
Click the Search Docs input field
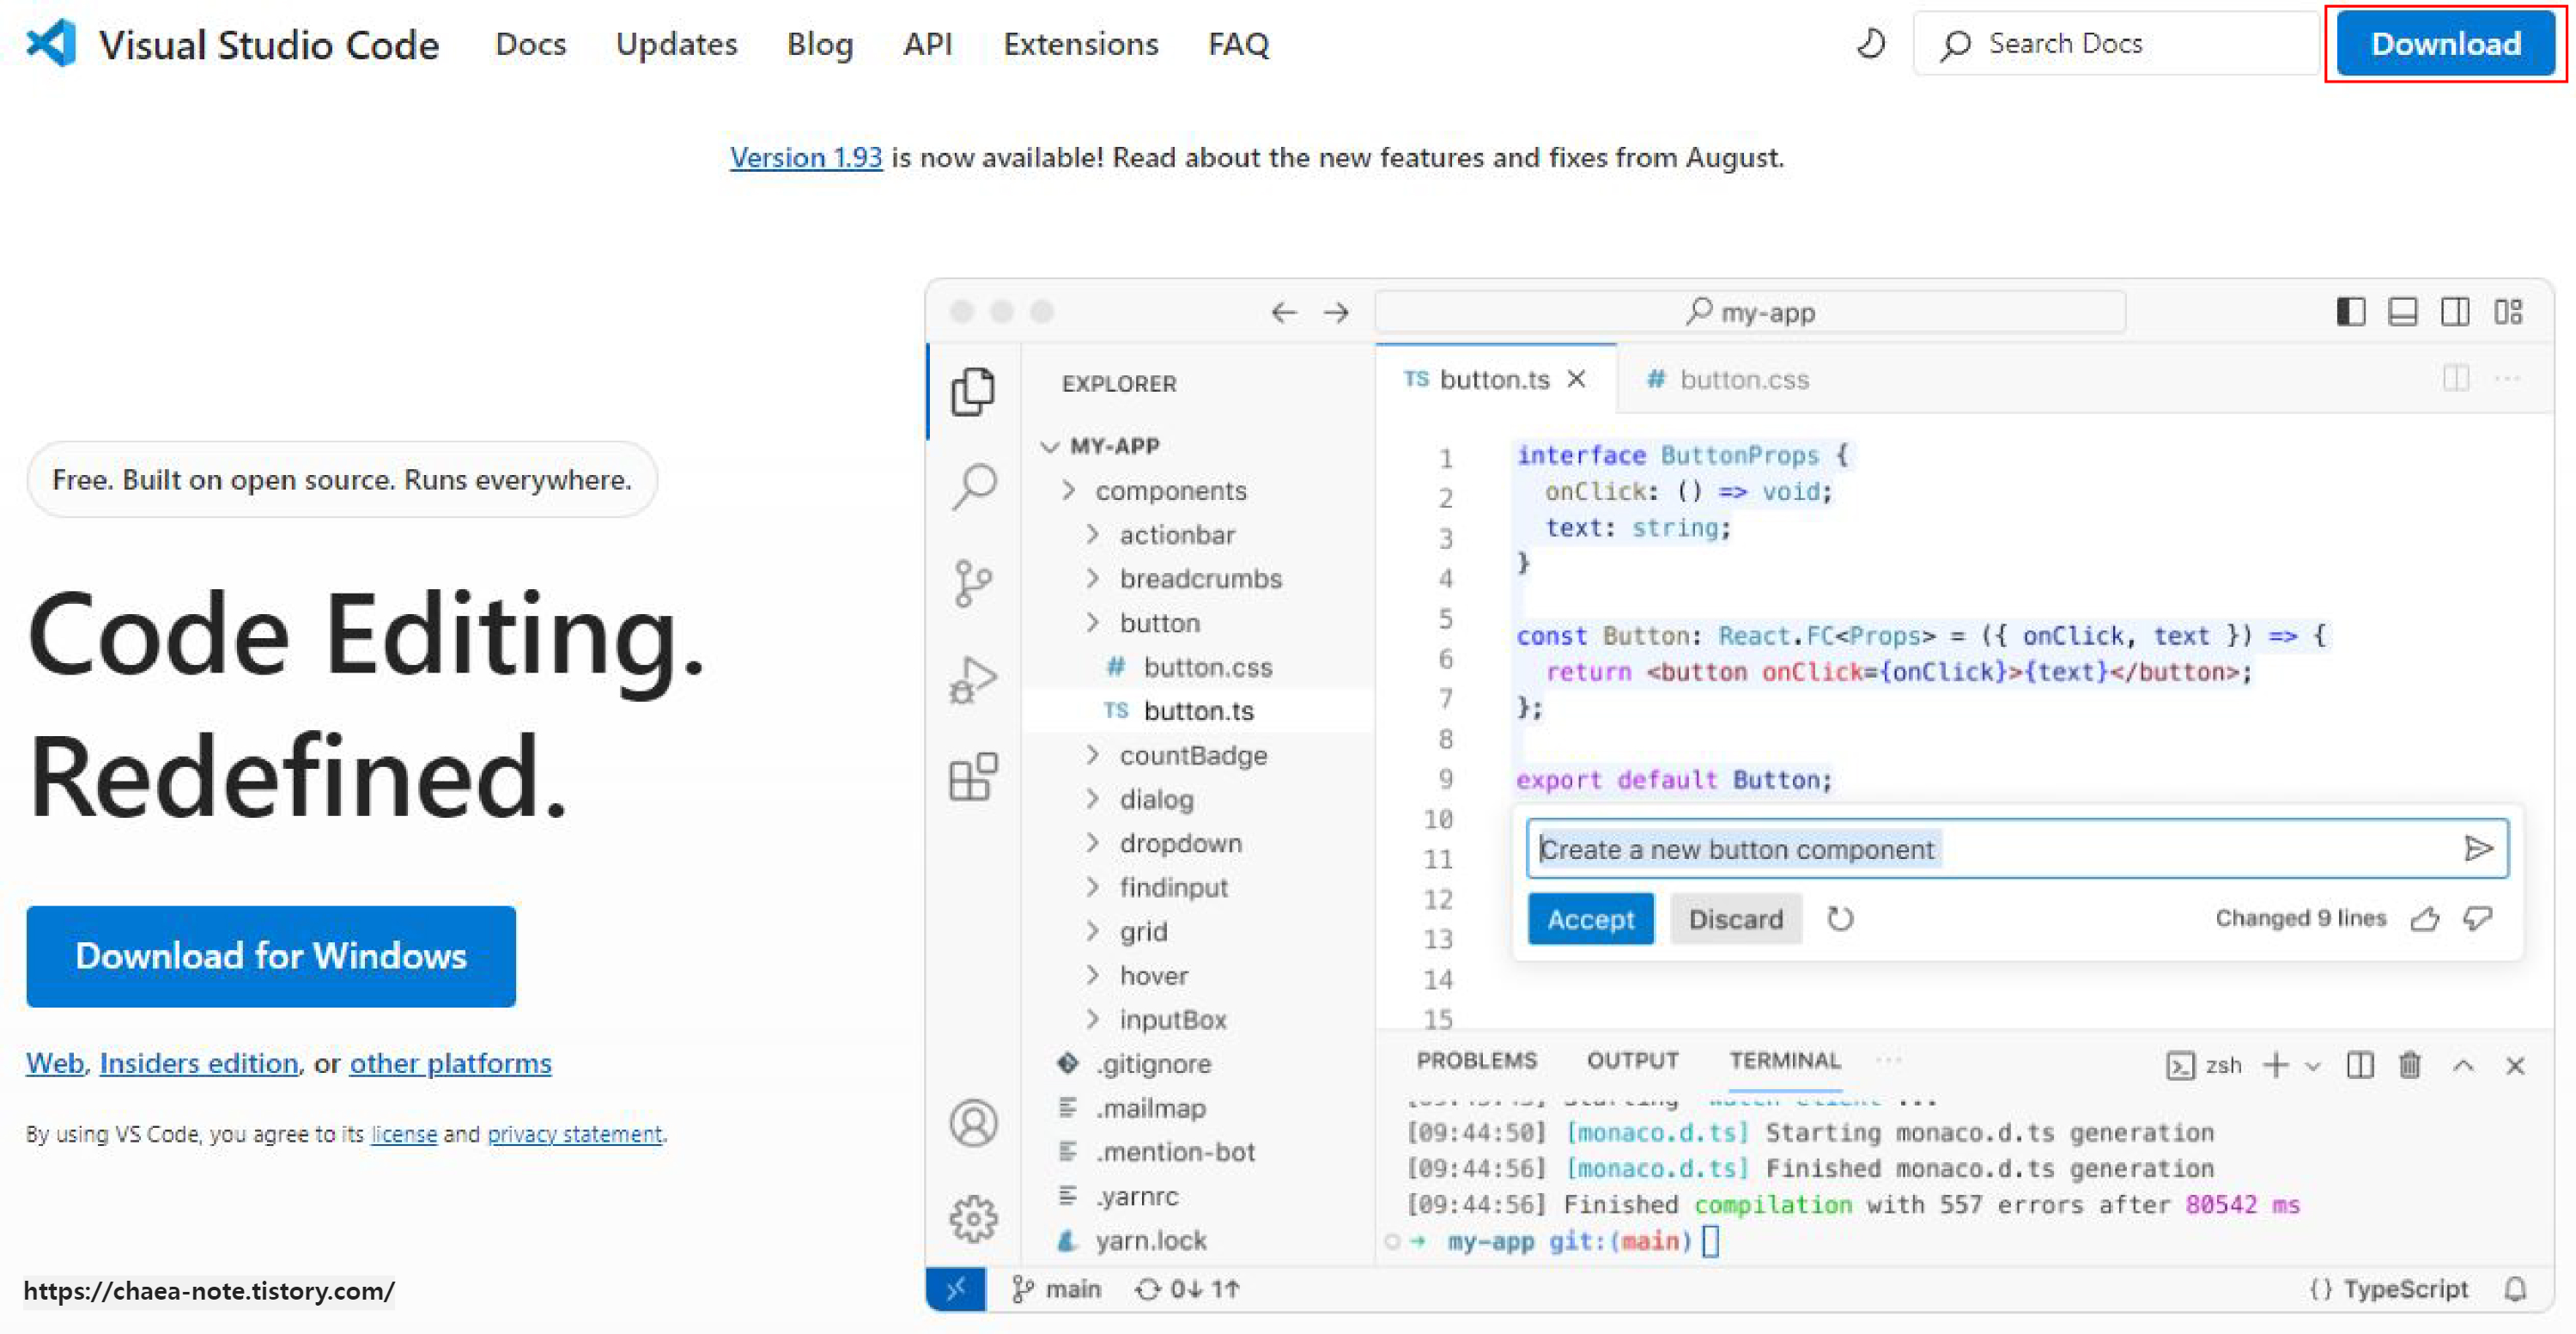click(x=2116, y=44)
